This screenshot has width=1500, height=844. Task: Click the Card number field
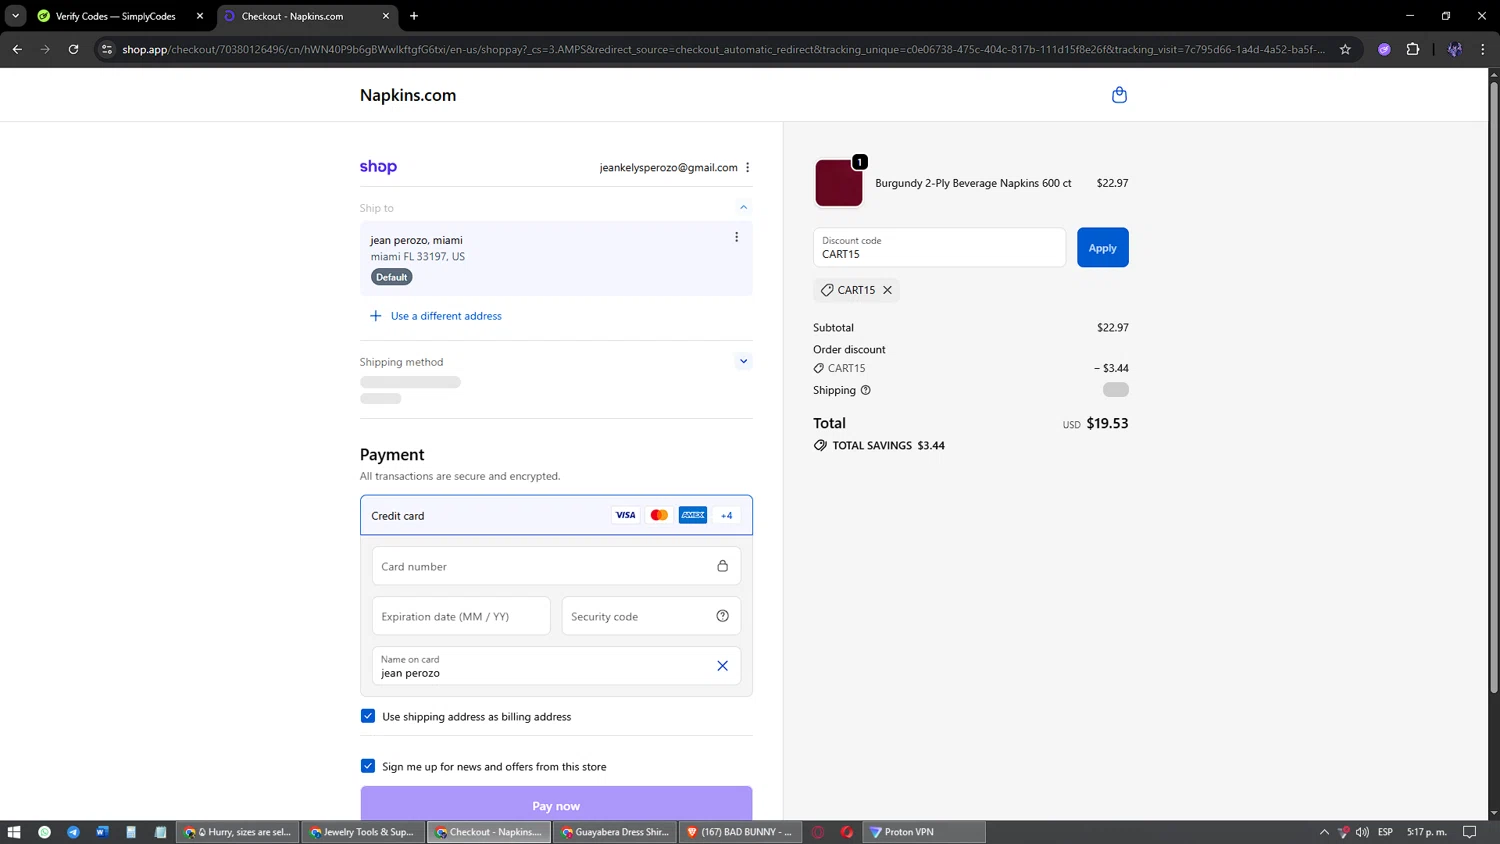556,566
